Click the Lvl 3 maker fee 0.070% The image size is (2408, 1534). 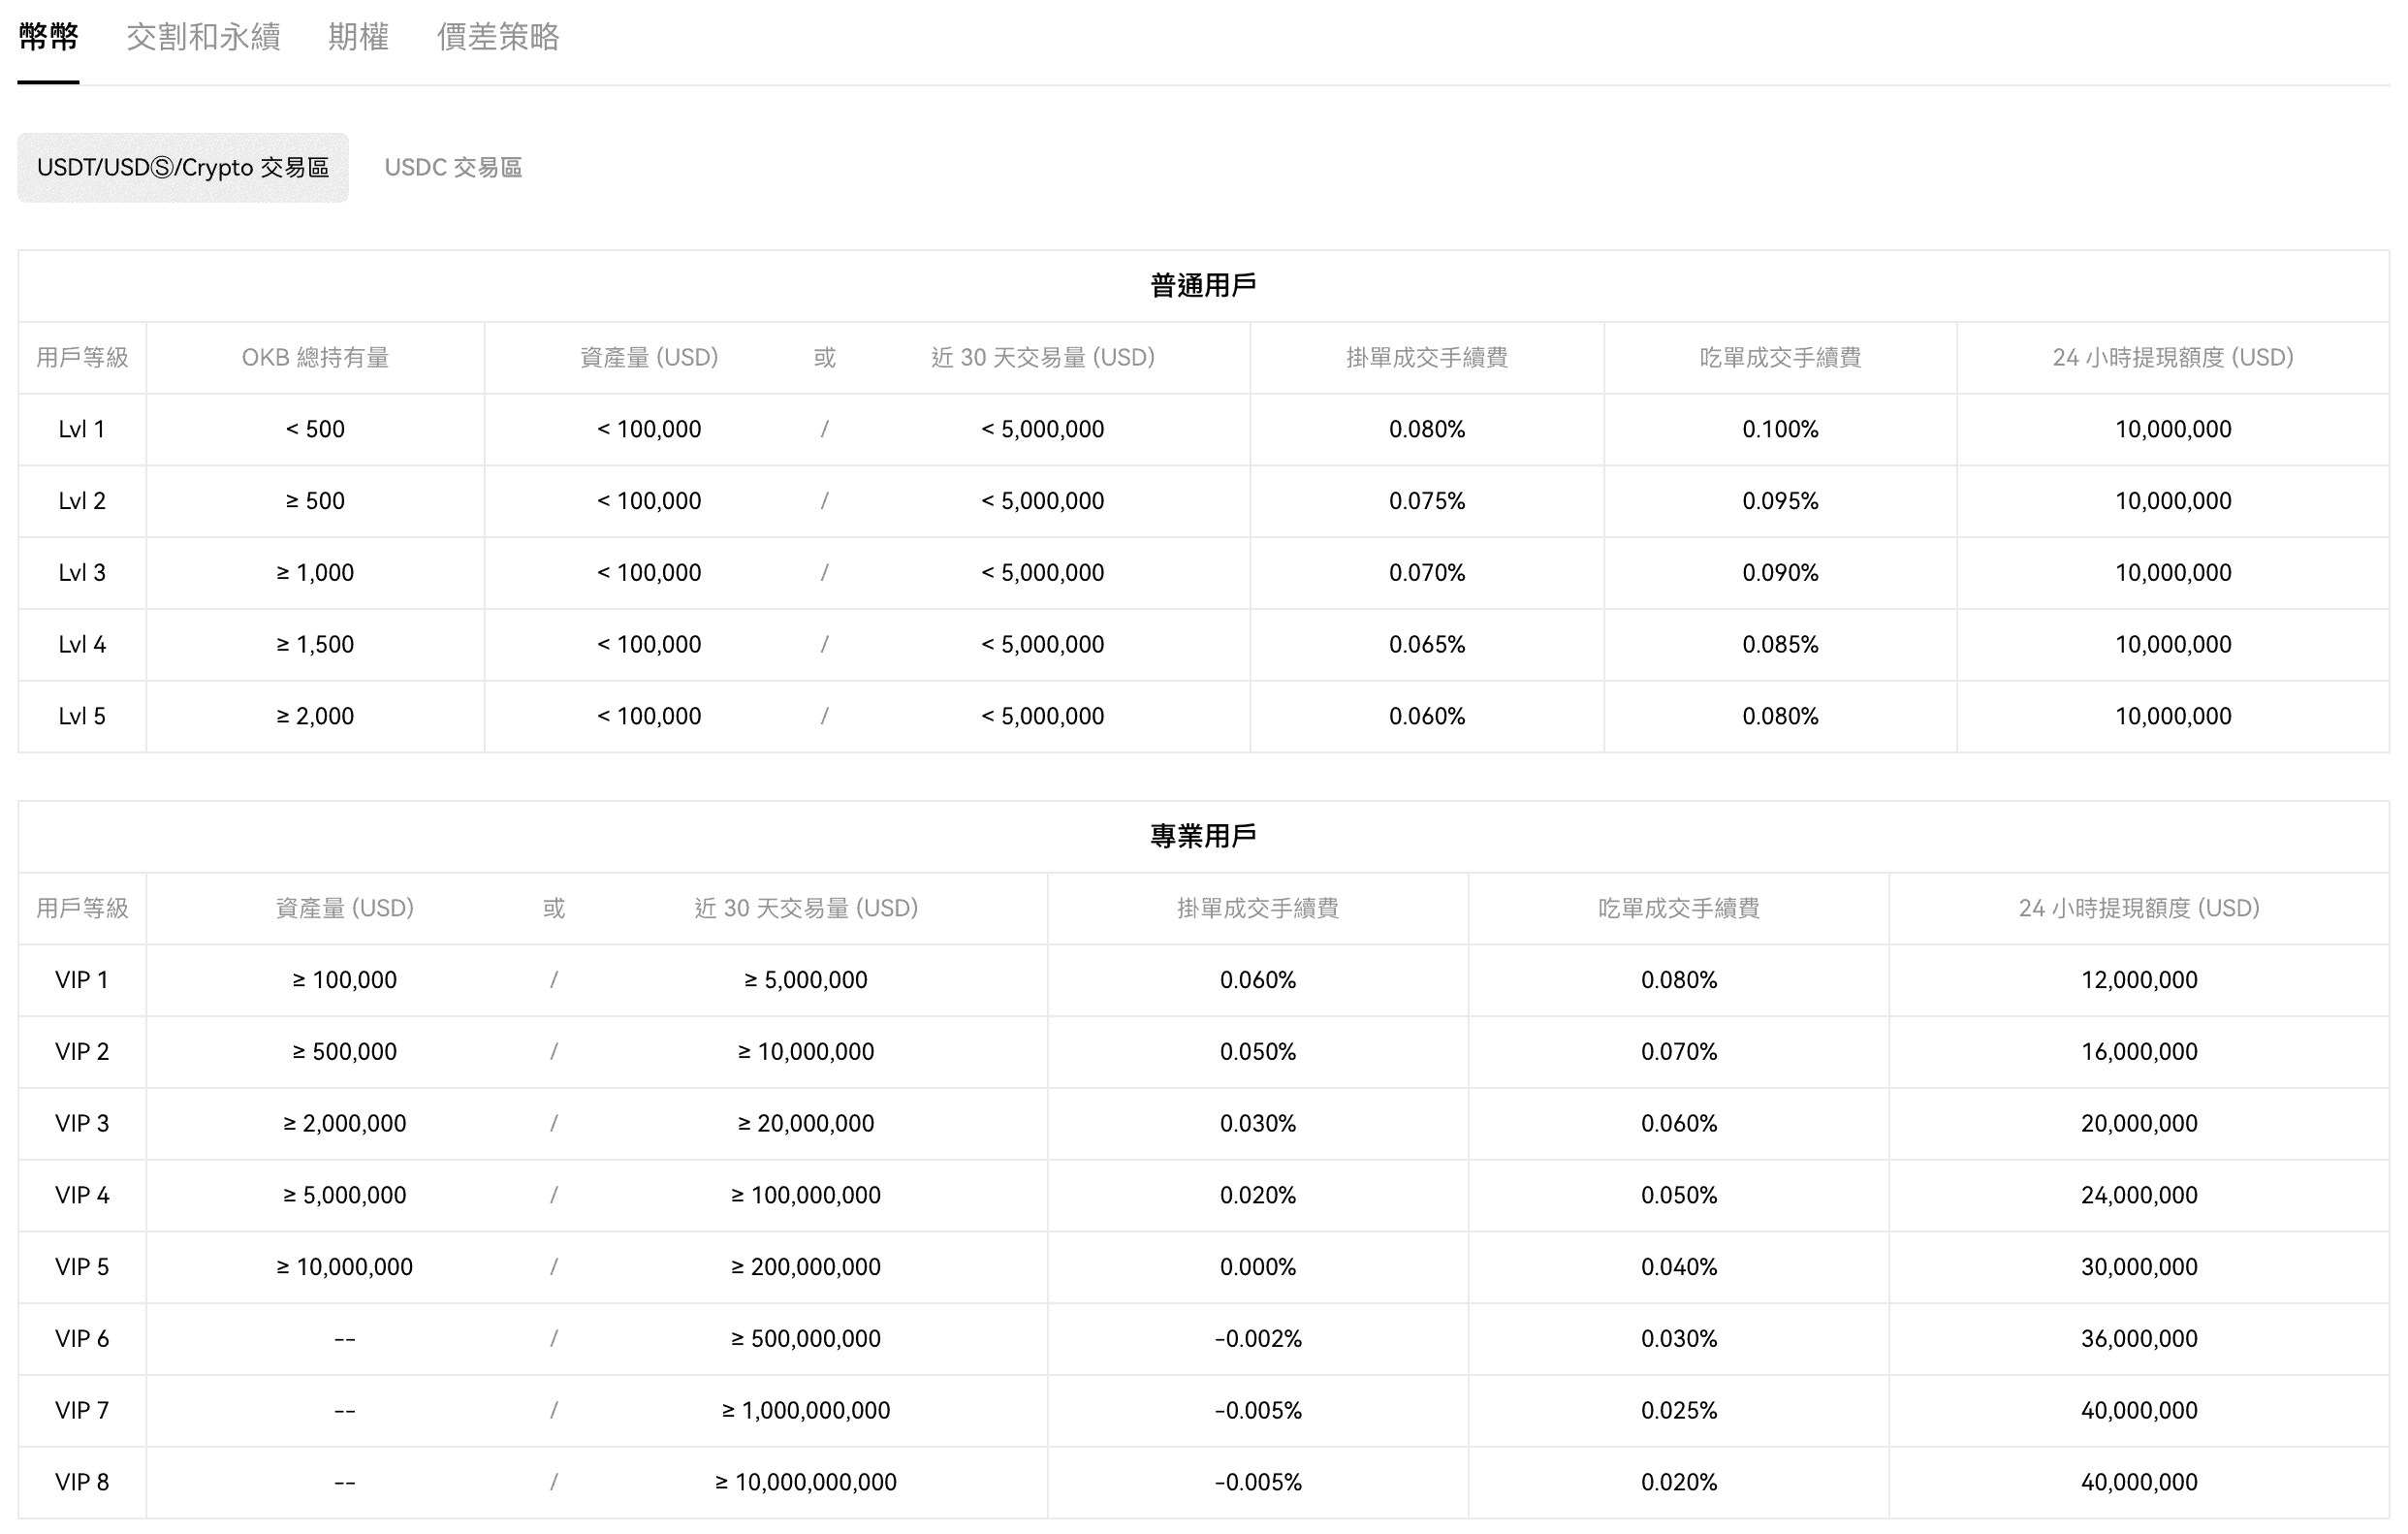[1427, 573]
